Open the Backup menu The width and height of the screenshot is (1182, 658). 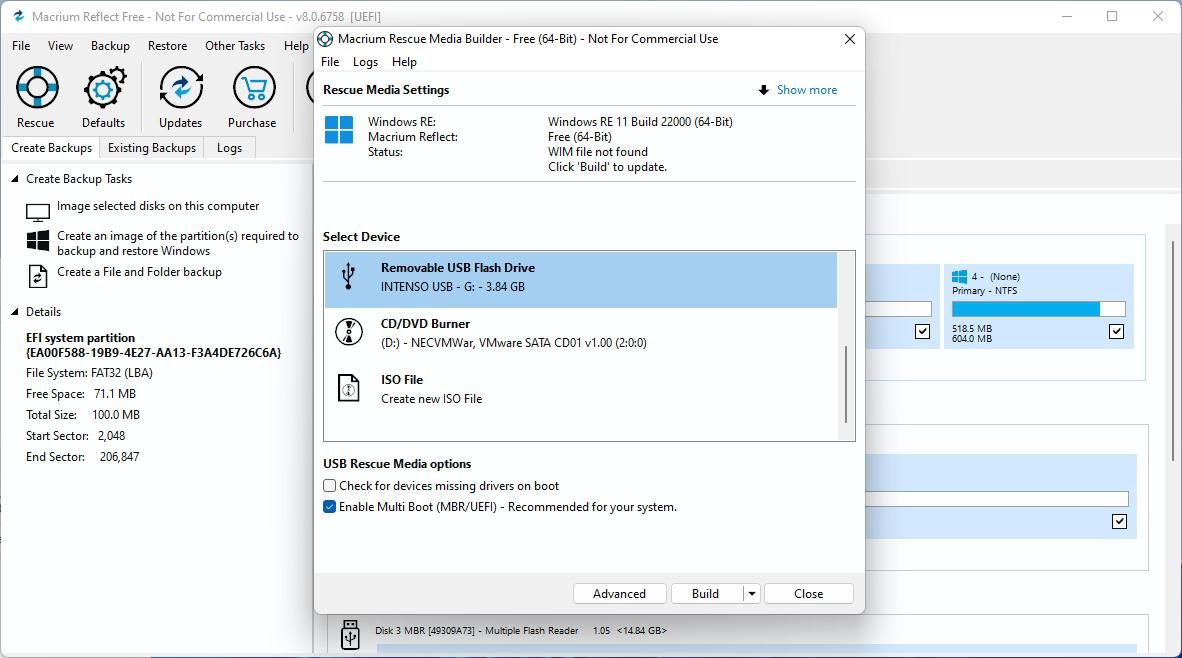[x=110, y=46]
